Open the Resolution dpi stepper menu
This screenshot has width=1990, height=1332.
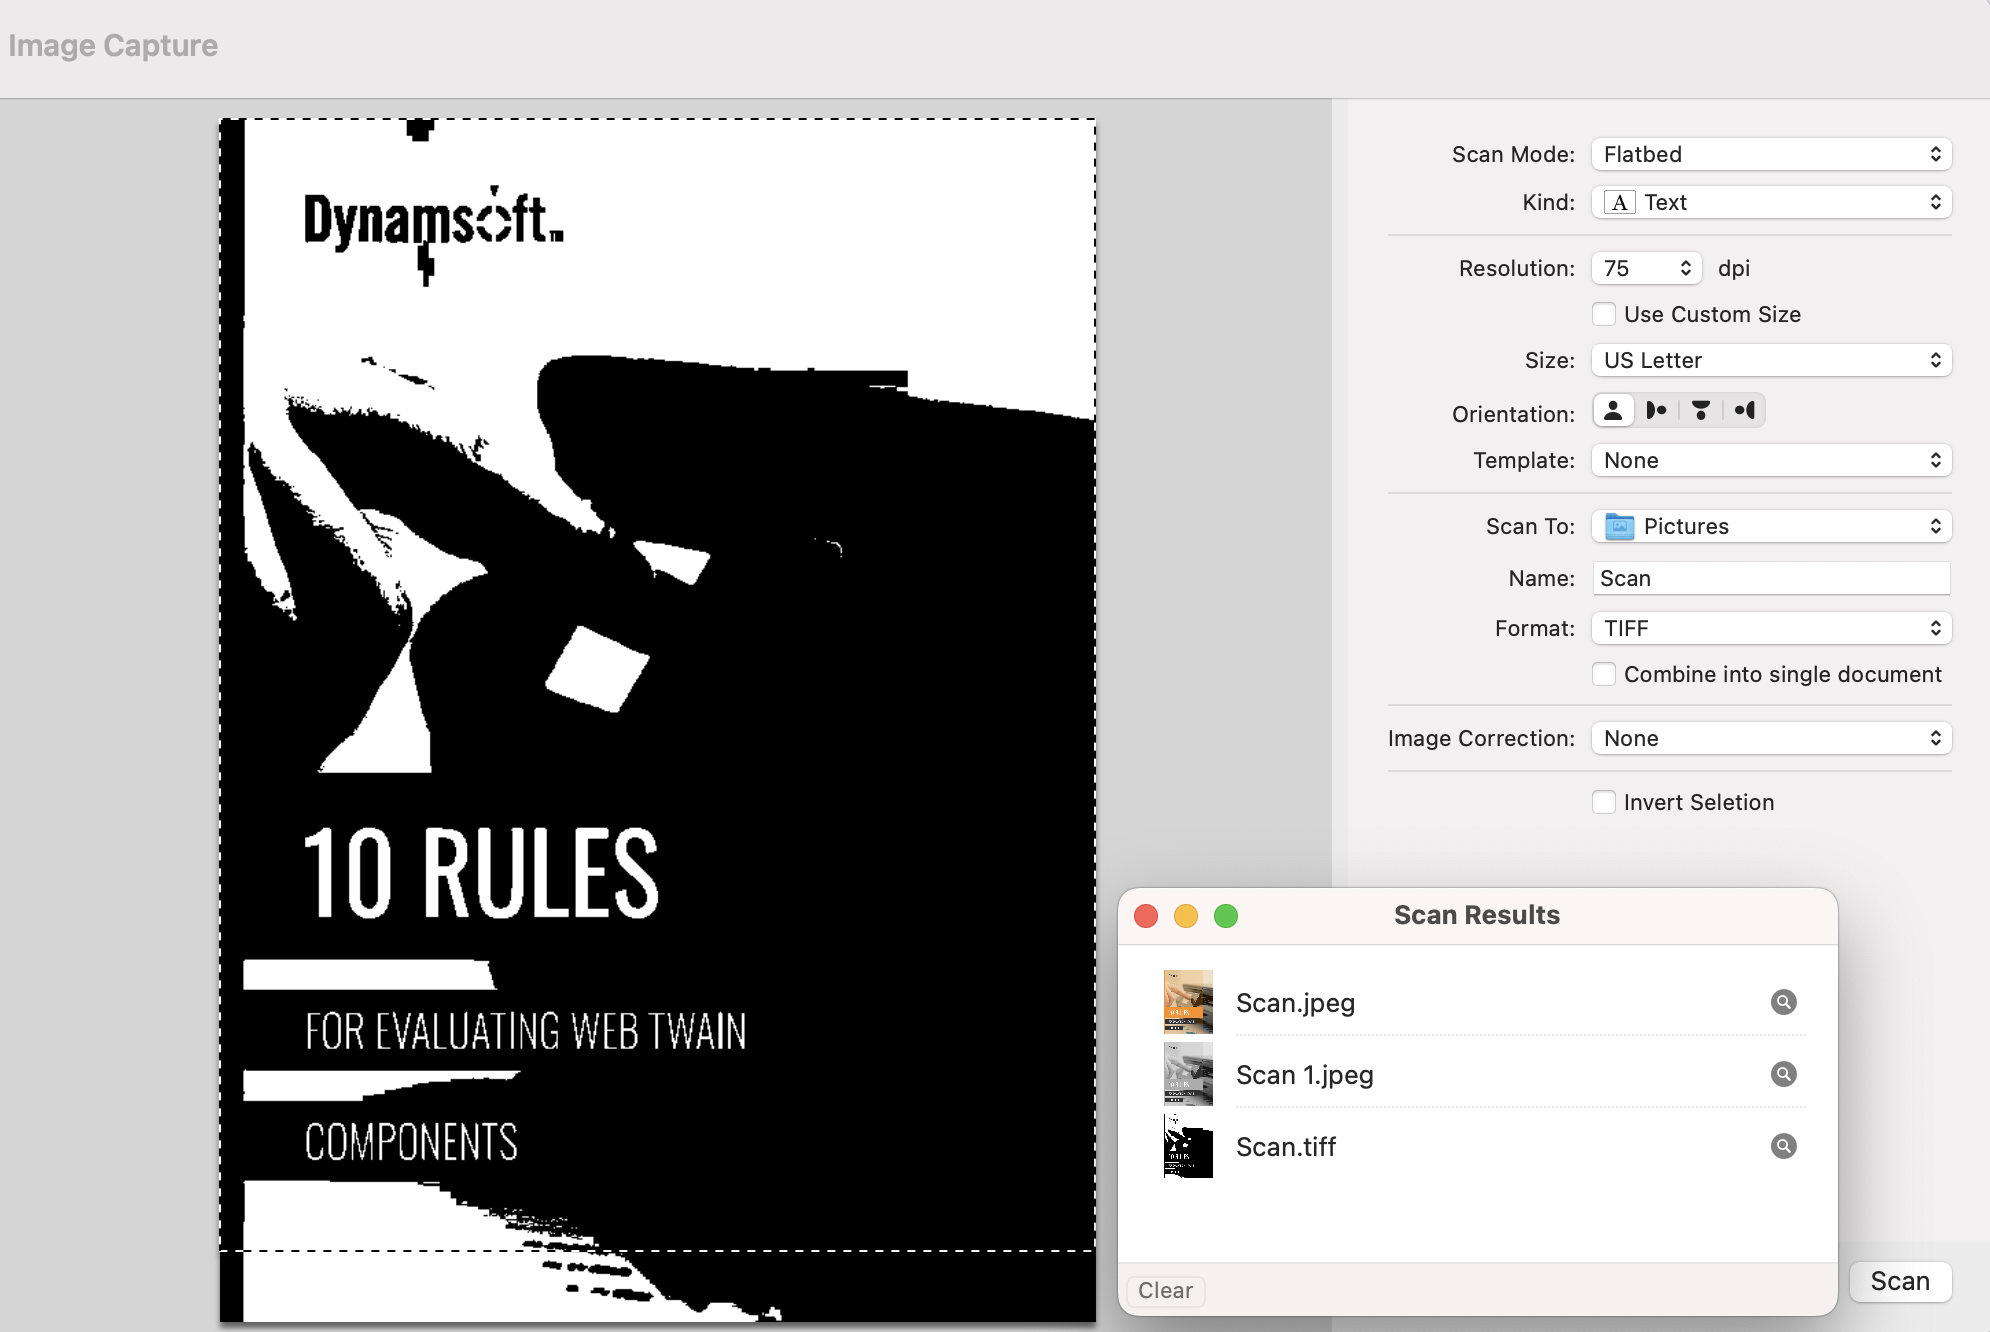point(1647,268)
